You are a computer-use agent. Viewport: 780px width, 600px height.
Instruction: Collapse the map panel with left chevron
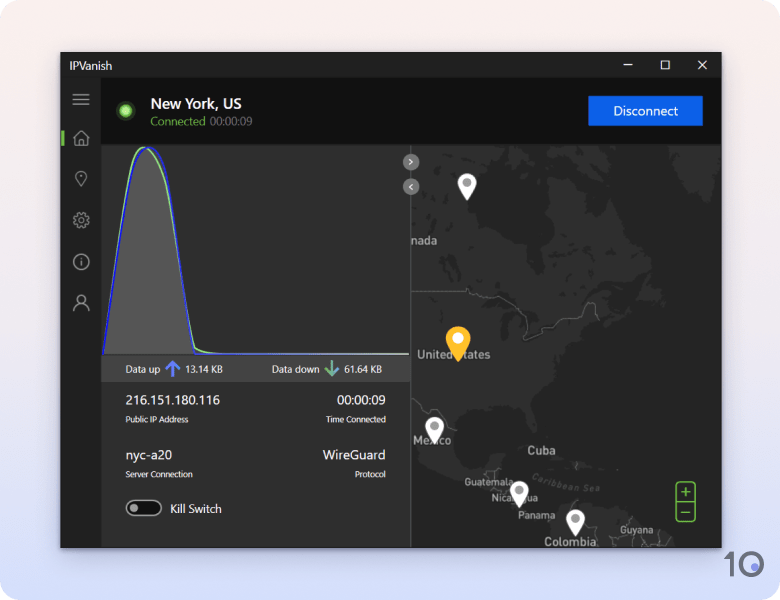coord(411,187)
